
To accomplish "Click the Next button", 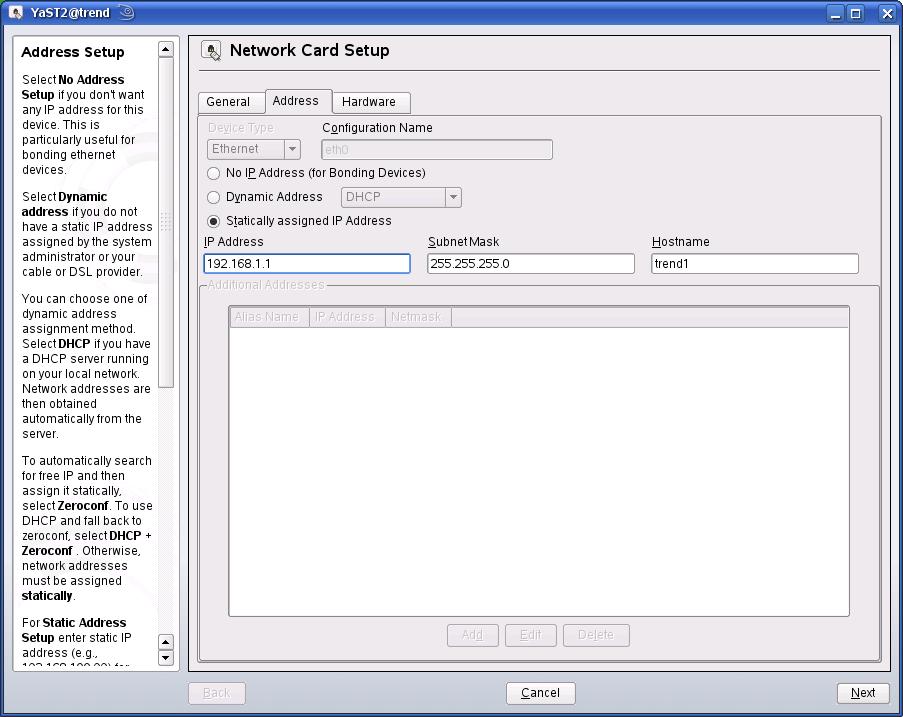I will pyautogui.click(x=863, y=693).
